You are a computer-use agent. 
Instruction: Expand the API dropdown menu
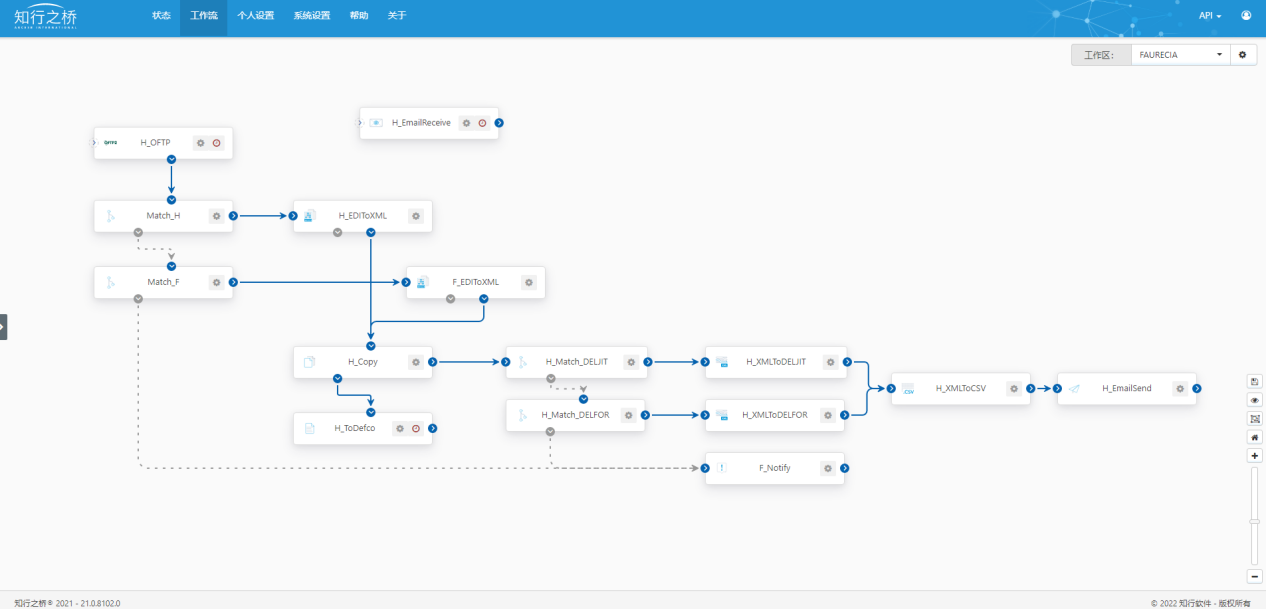(1210, 16)
